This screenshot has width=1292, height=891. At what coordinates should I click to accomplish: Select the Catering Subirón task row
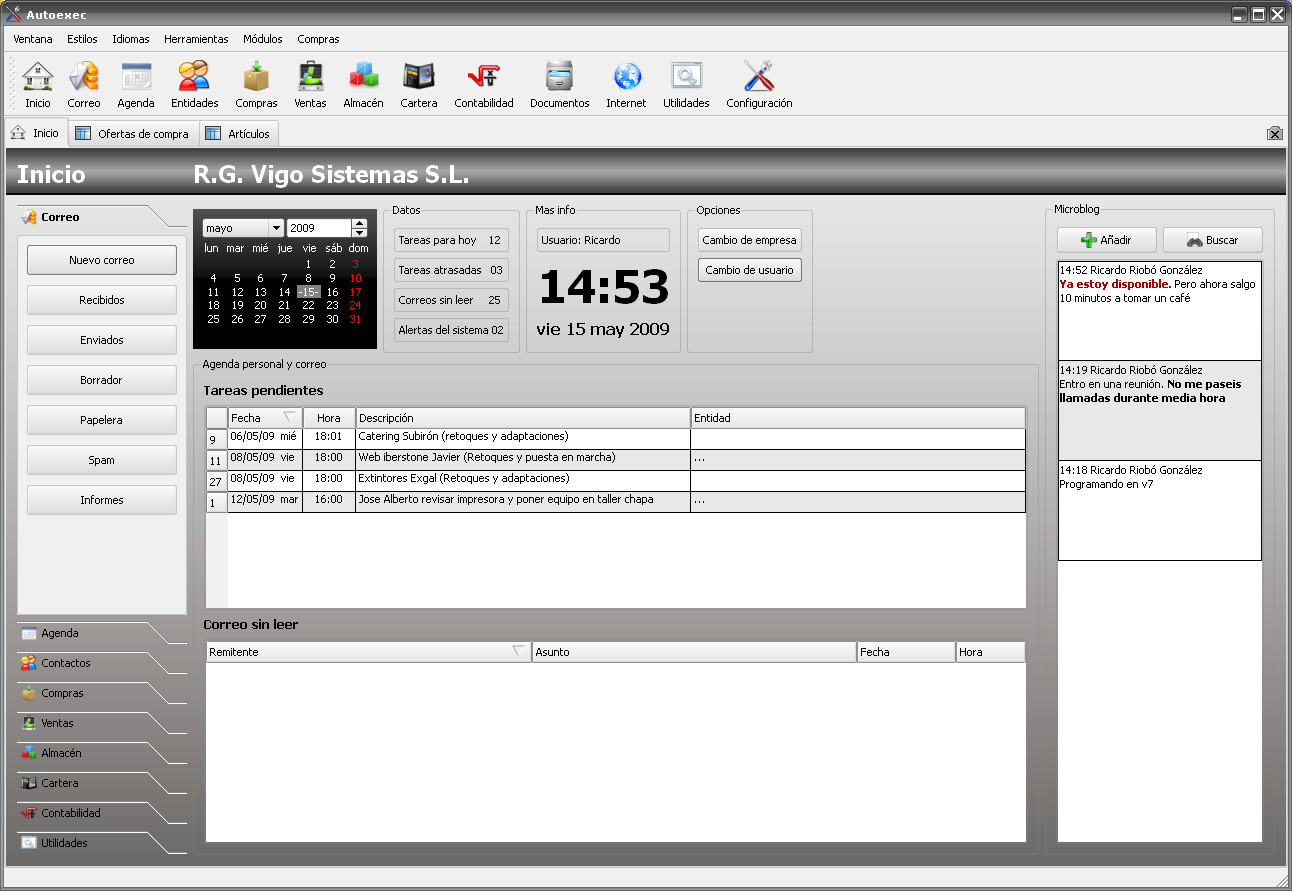pos(616,438)
